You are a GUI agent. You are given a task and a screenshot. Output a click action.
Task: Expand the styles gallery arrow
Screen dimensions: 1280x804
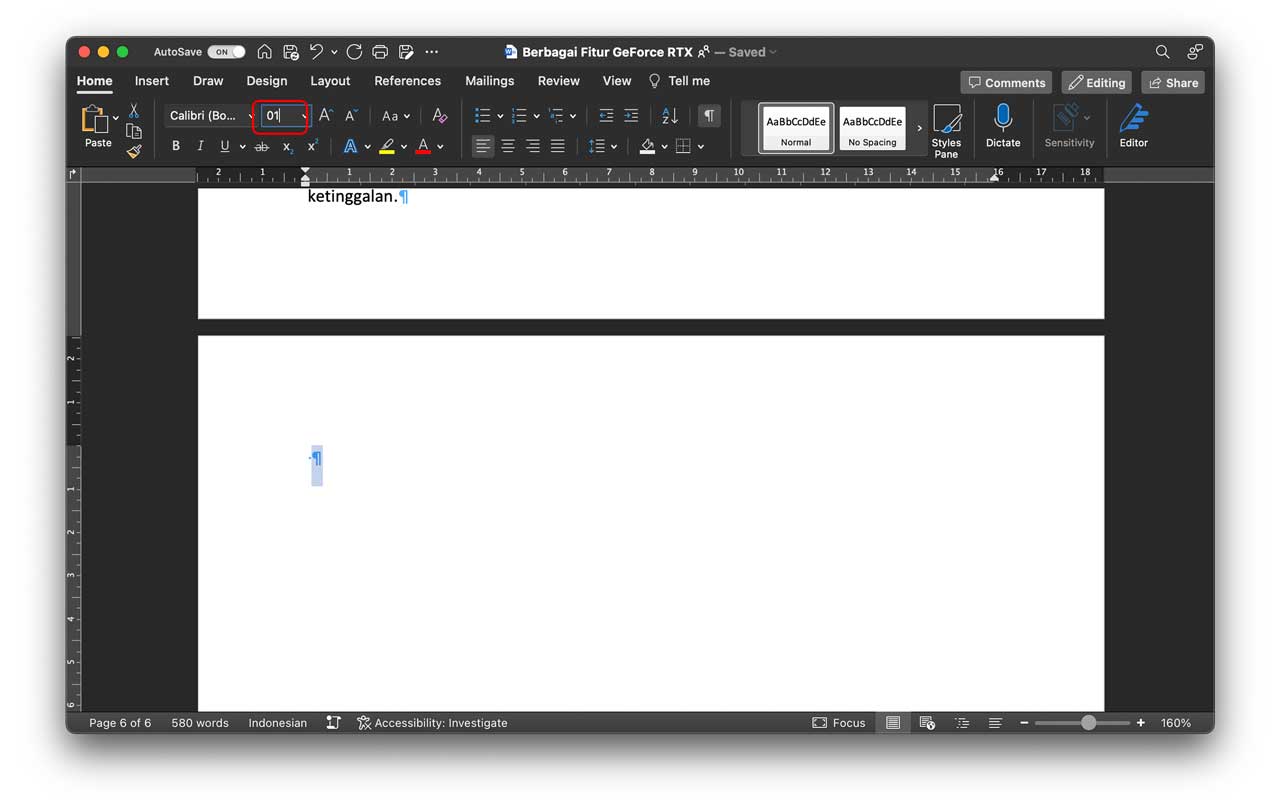919,129
